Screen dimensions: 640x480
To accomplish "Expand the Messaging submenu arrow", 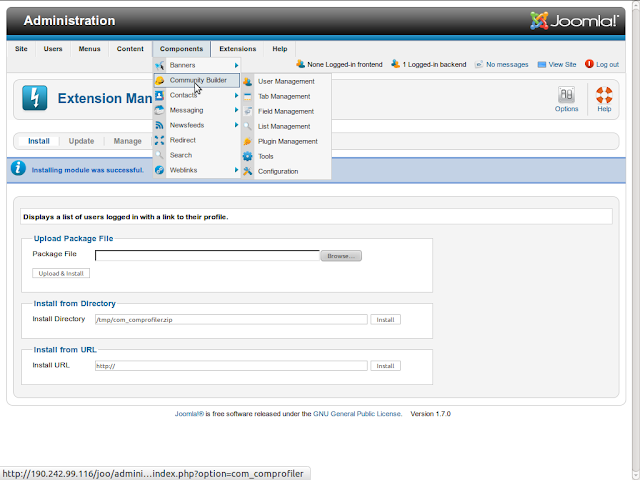I will pyautogui.click(x=236, y=110).
